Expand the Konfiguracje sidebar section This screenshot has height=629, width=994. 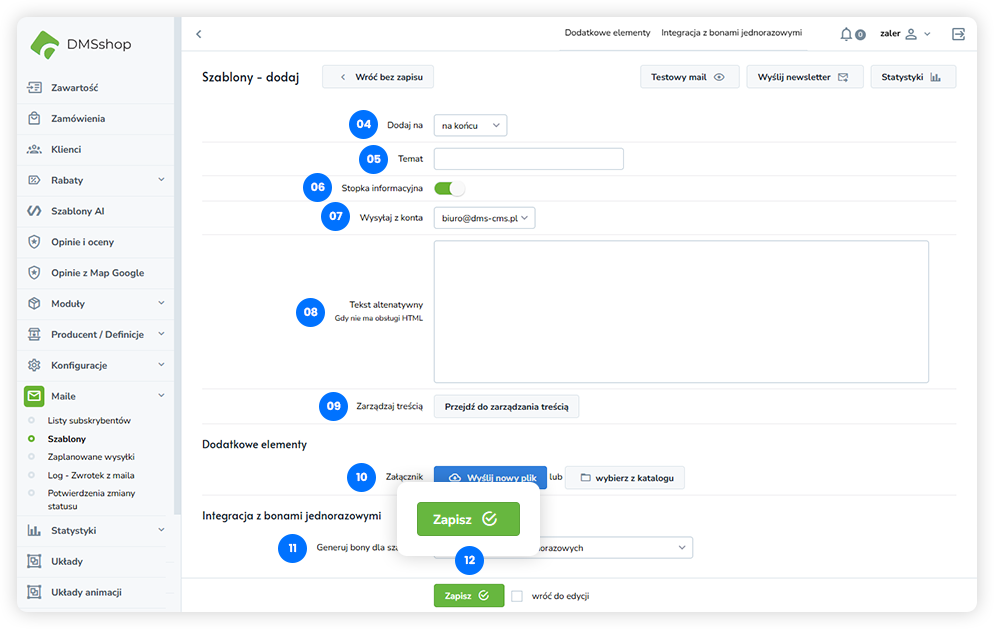pos(161,365)
